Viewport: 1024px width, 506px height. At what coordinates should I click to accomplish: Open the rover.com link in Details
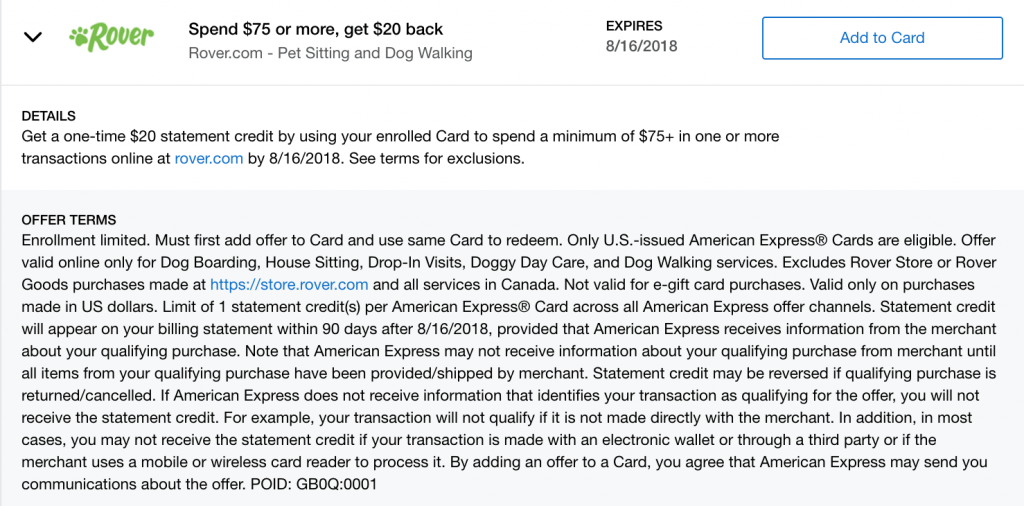tap(208, 158)
